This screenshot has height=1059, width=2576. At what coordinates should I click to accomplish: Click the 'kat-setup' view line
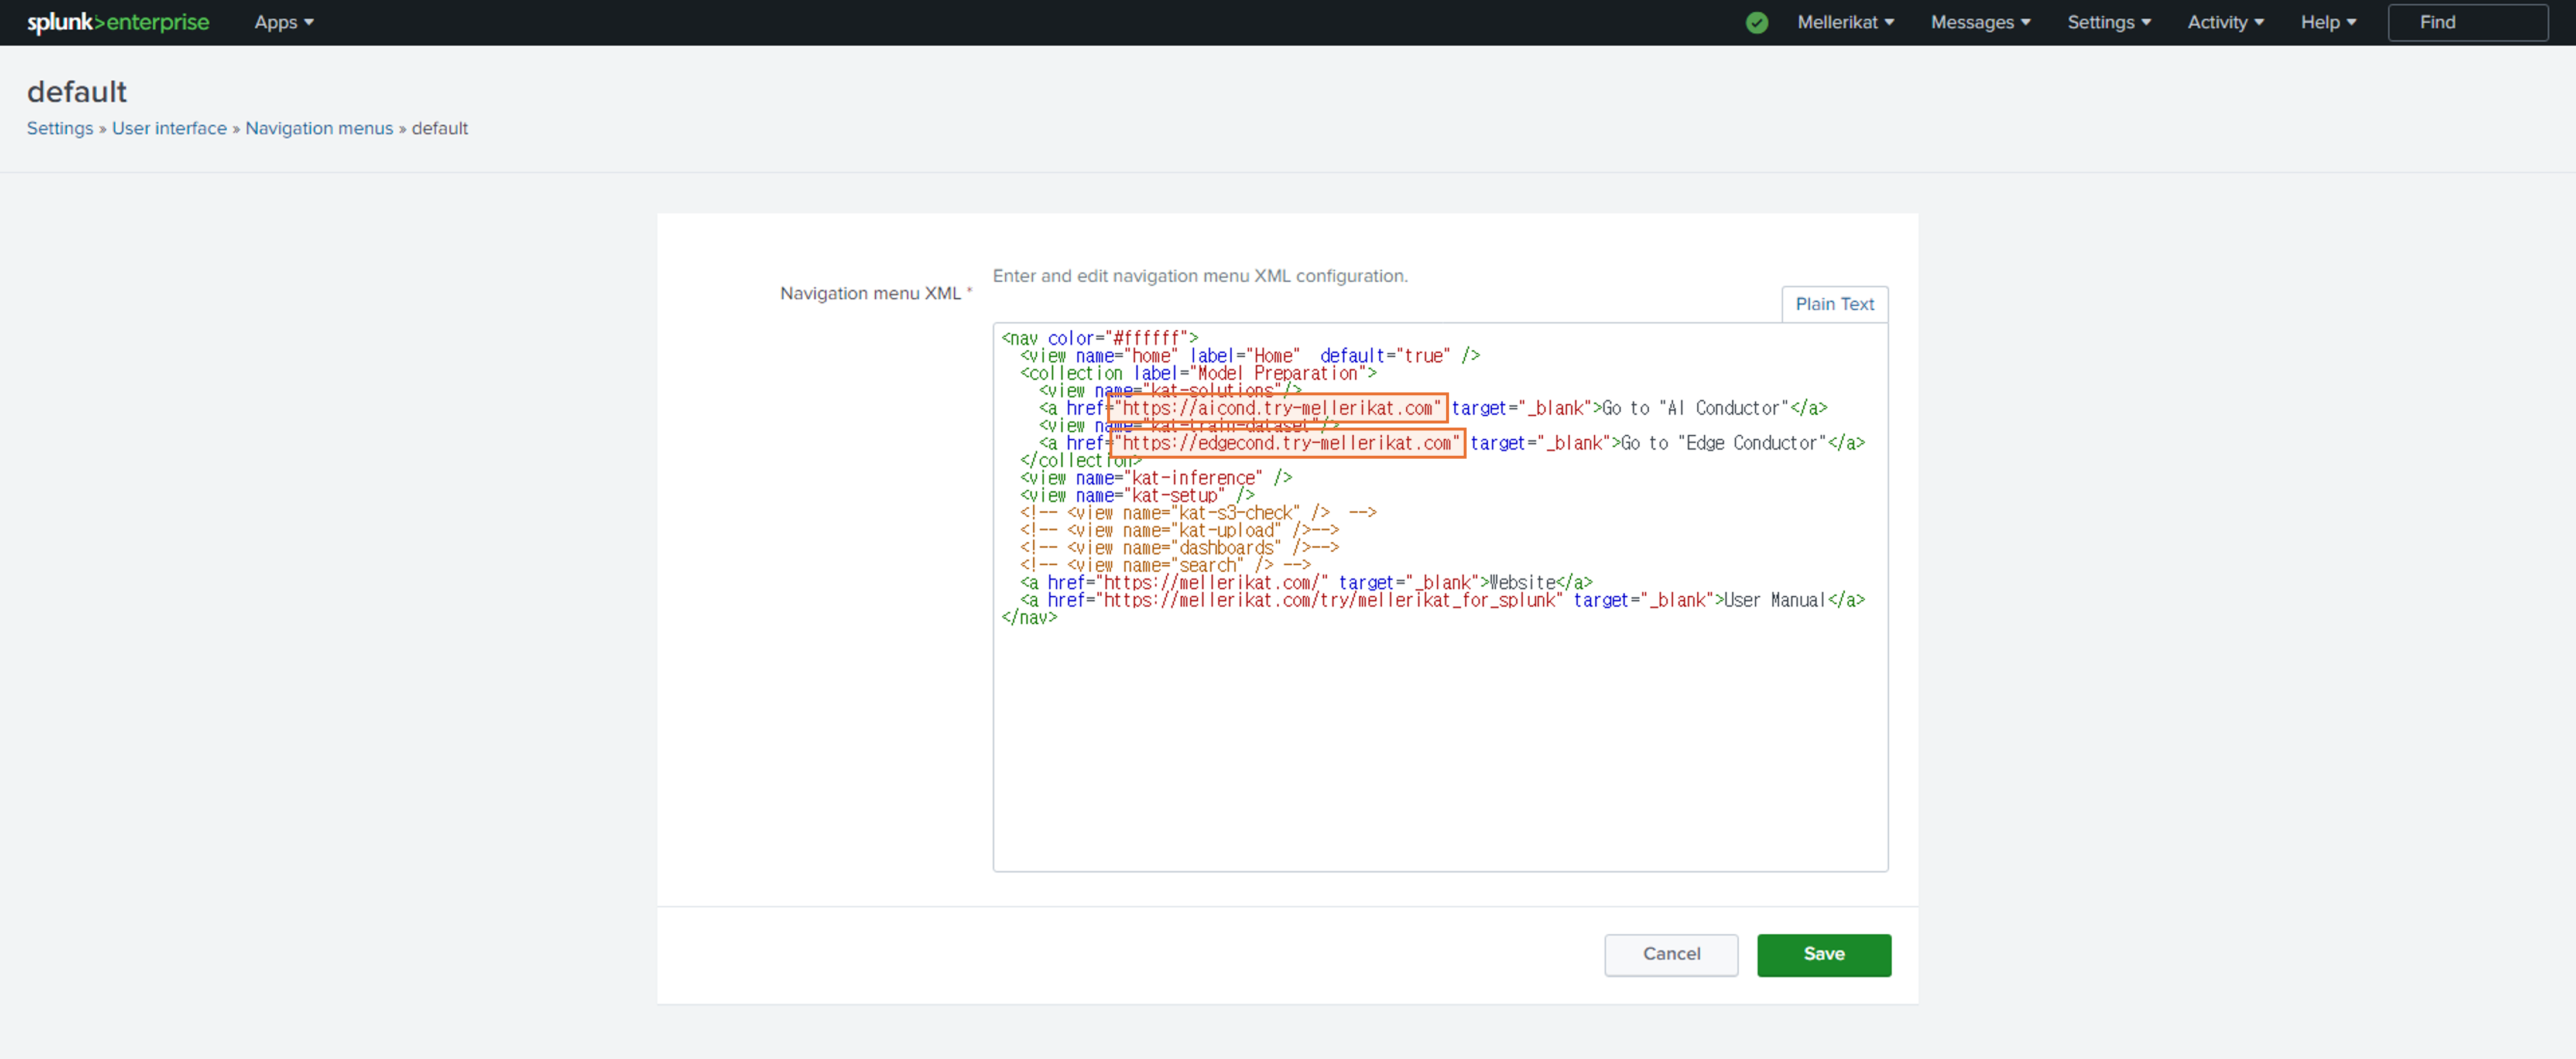click(1137, 495)
